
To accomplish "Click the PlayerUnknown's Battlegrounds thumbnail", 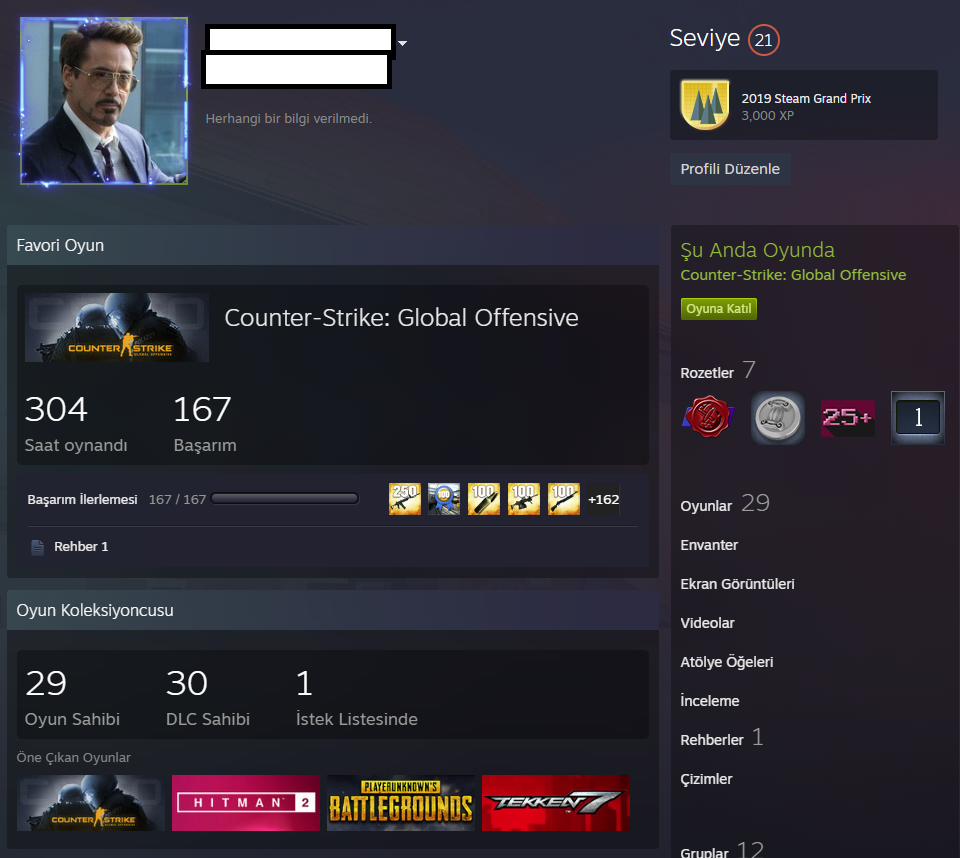I will 400,803.
